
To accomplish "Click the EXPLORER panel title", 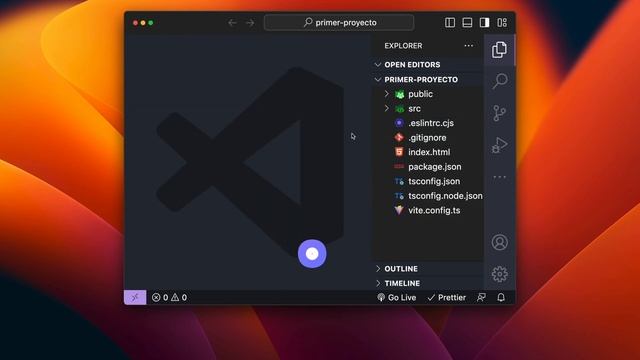I will point(403,46).
